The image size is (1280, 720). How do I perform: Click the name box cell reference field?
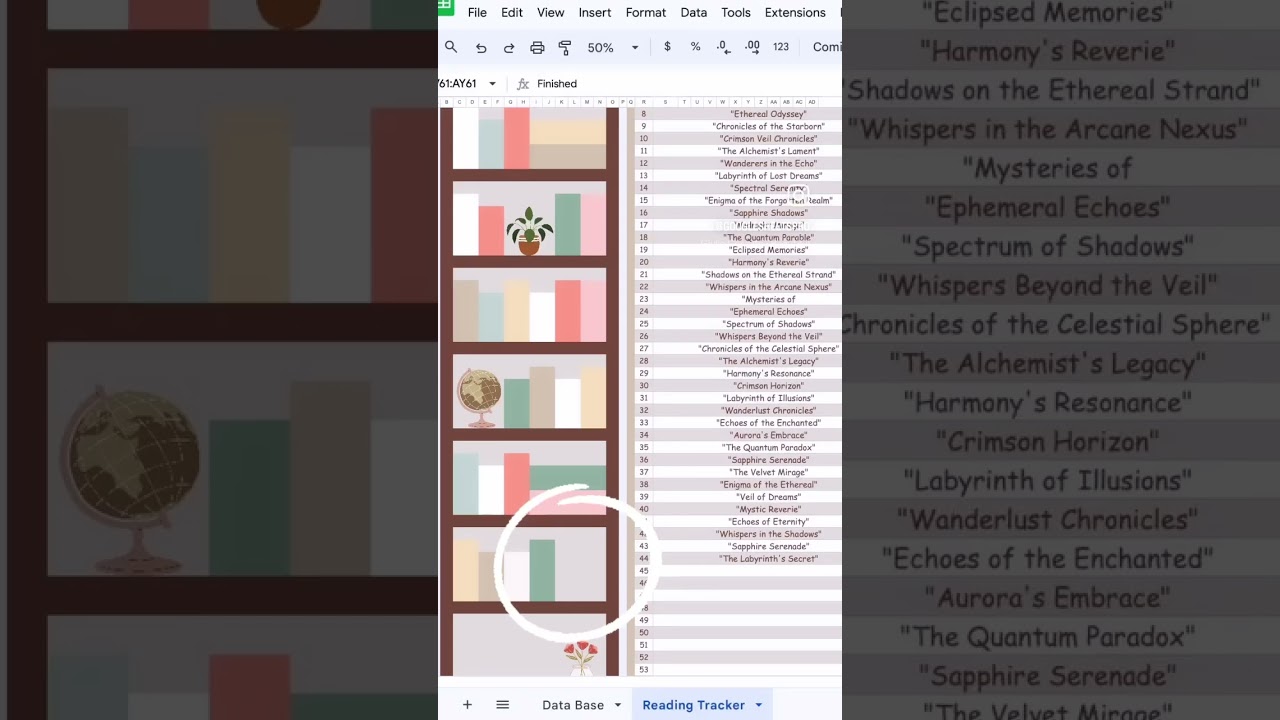460,84
